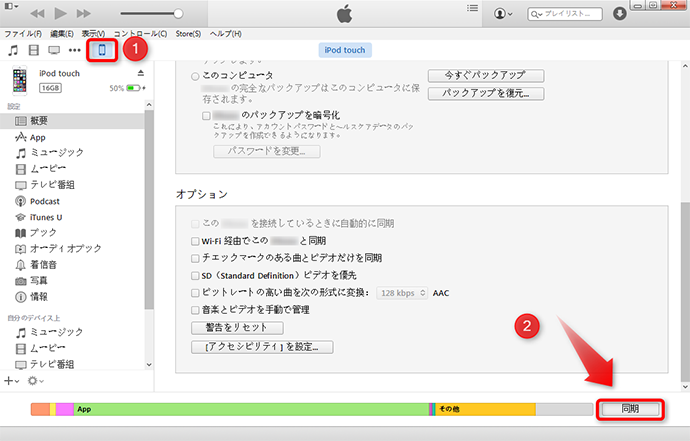This screenshot has width=690, height=441.
Task: Click the rewind previous track button
Action: (x=37, y=14)
